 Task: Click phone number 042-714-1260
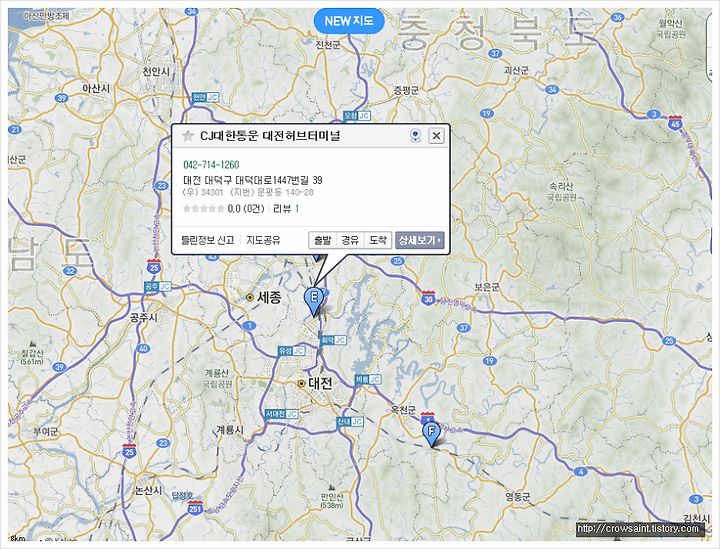tap(211, 165)
